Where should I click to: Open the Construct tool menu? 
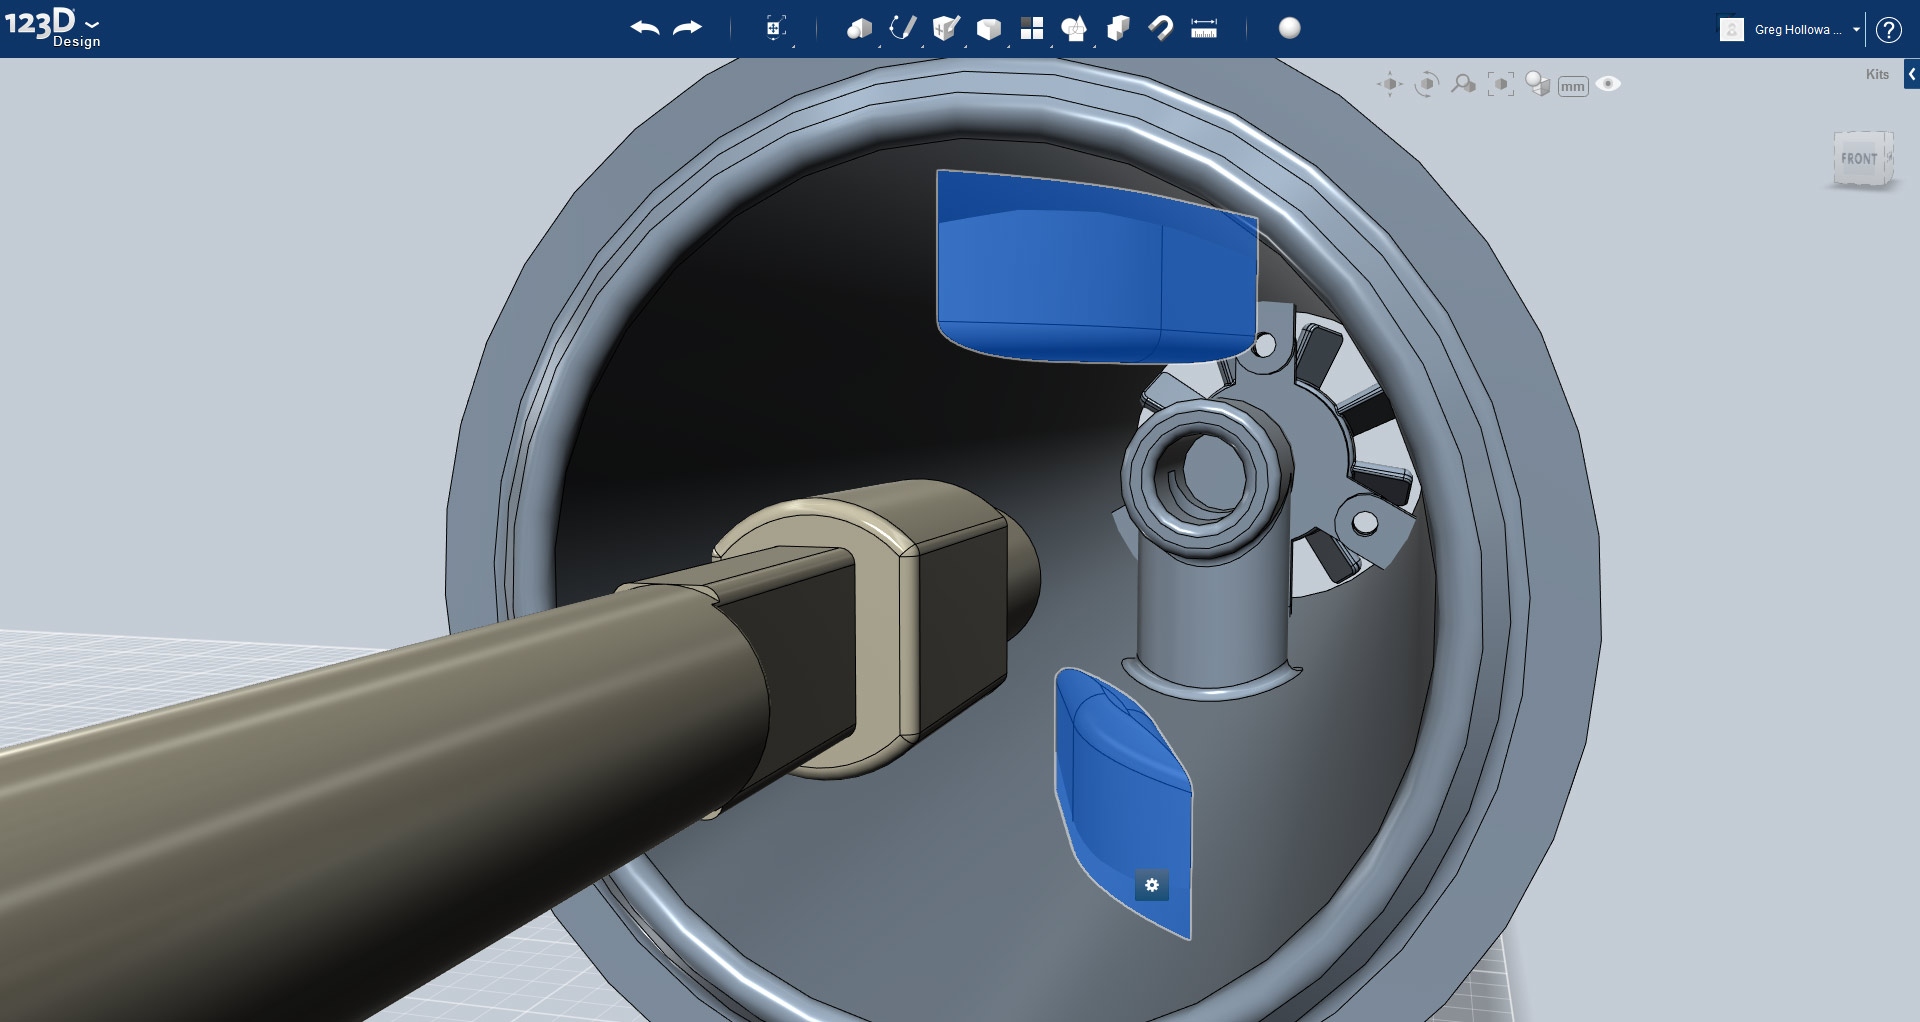coord(946,28)
